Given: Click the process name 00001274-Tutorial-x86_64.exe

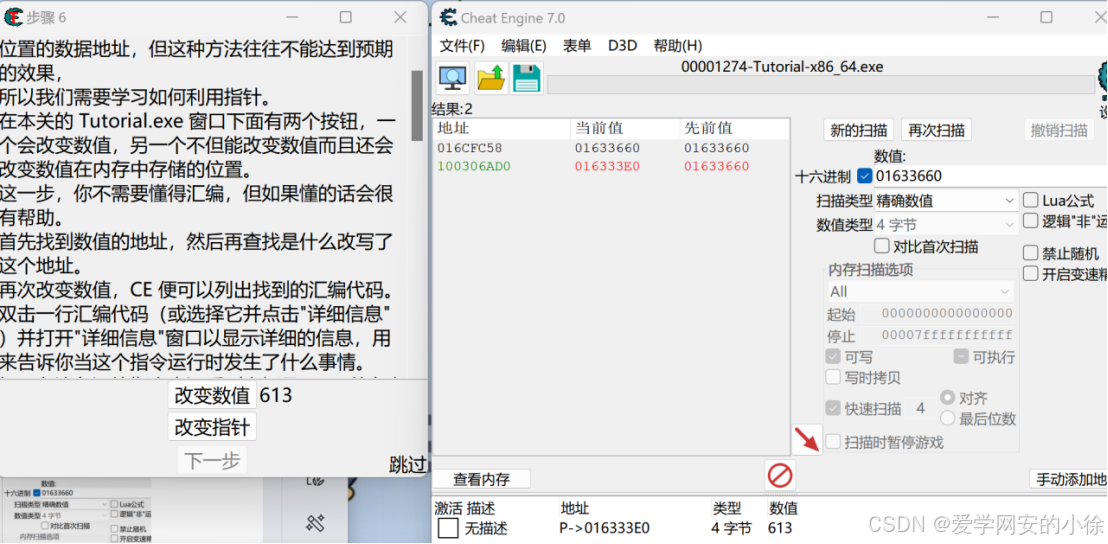Looking at the screenshot, I should 782,66.
